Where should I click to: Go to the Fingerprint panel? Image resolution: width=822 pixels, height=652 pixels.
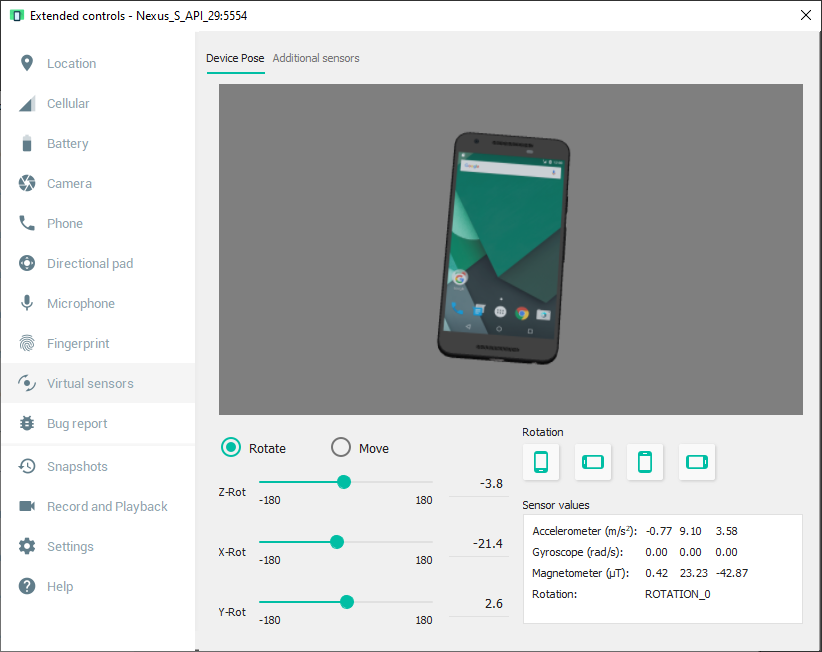coord(78,344)
